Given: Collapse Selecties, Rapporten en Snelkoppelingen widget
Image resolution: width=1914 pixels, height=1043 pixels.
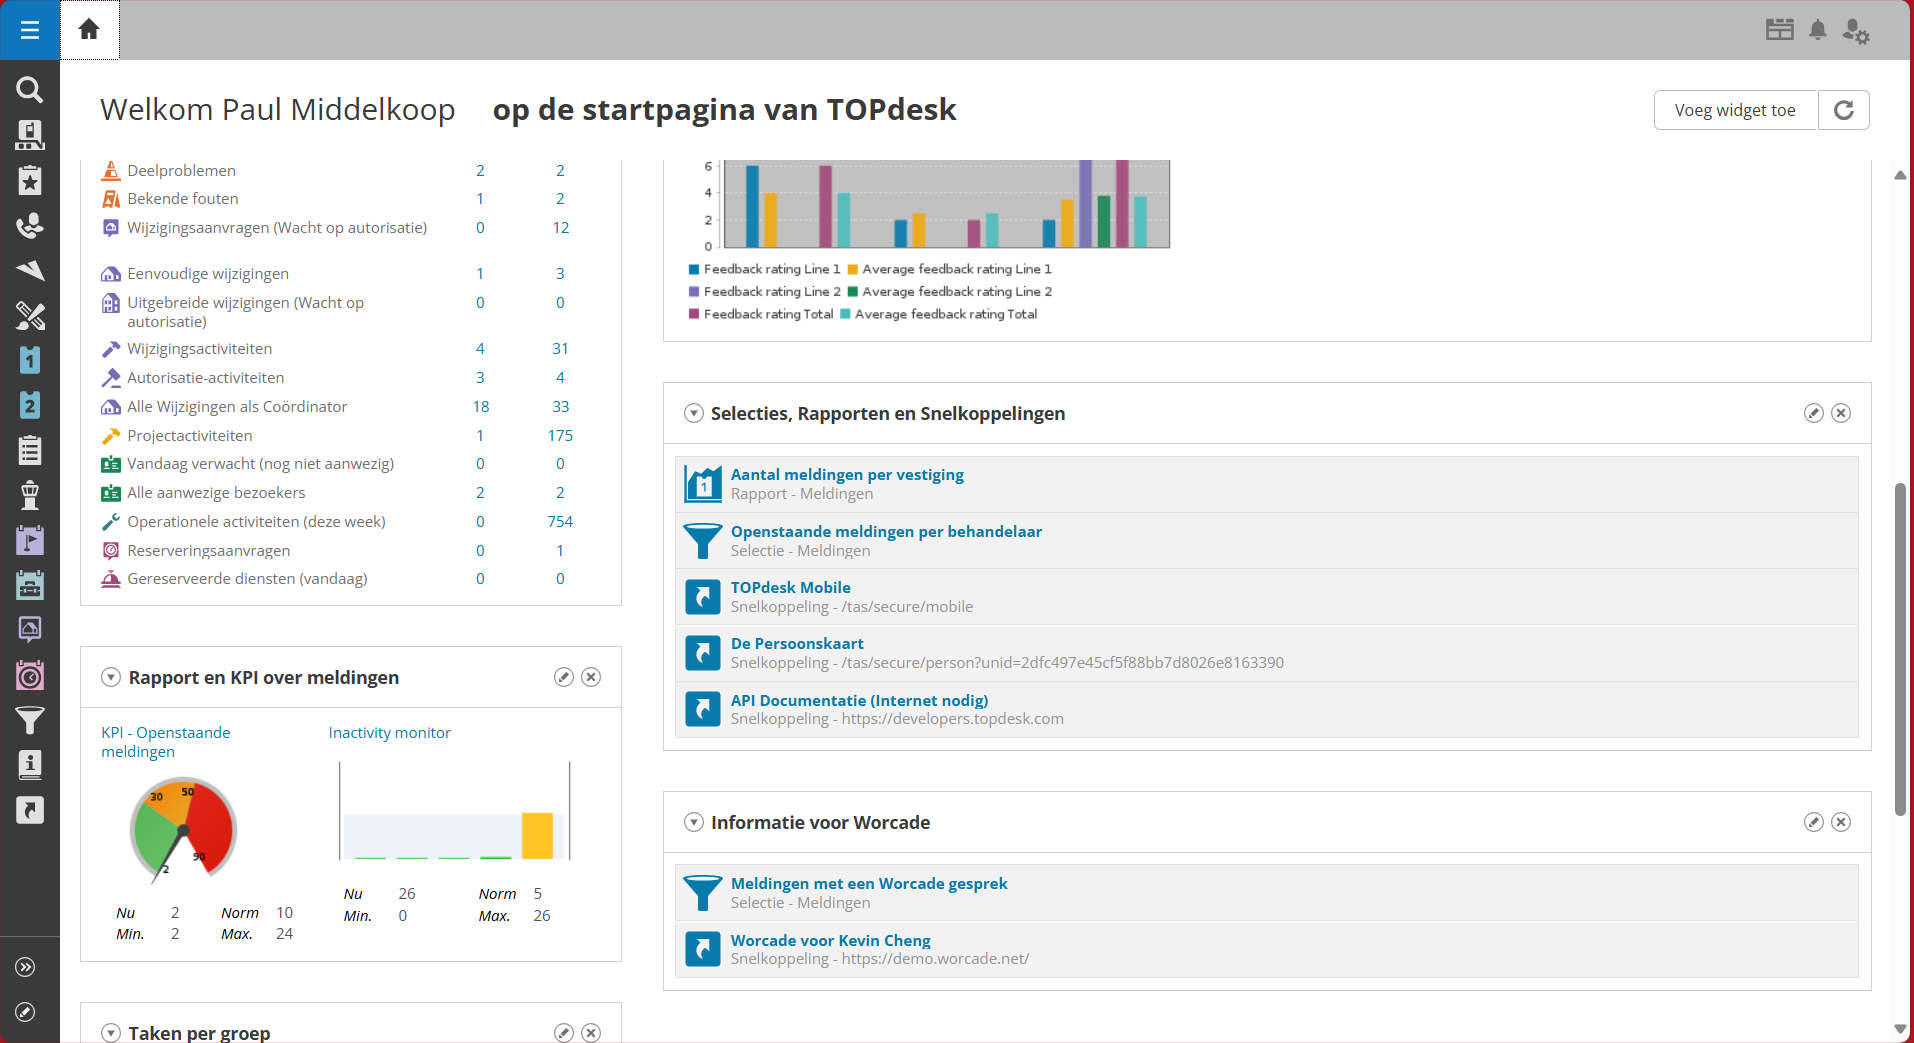Looking at the screenshot, I should [x=693, y=413].
